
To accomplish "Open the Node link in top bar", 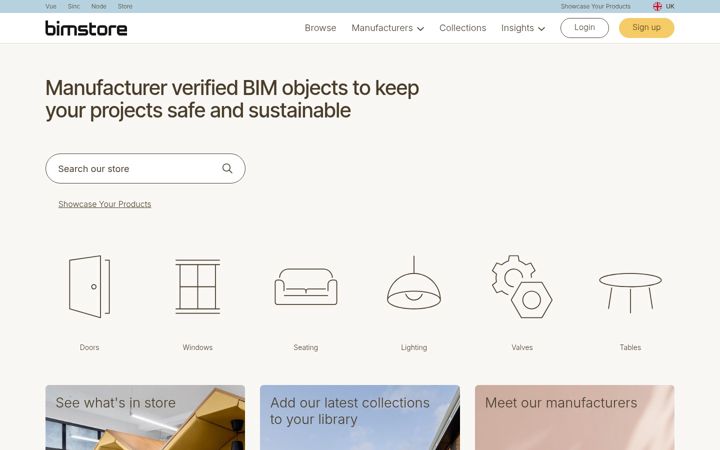I will point(99,6).
